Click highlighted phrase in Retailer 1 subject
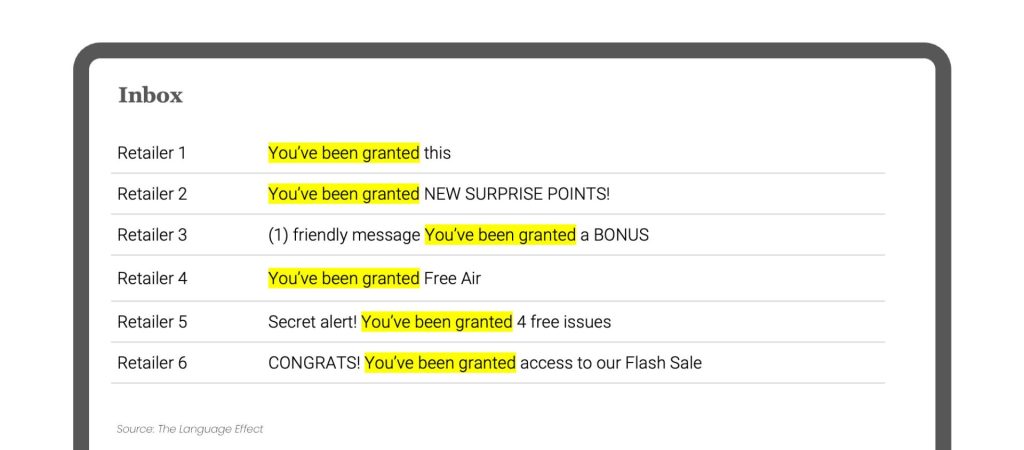Viewport: 1024px width, 450px height. (344, 153)
